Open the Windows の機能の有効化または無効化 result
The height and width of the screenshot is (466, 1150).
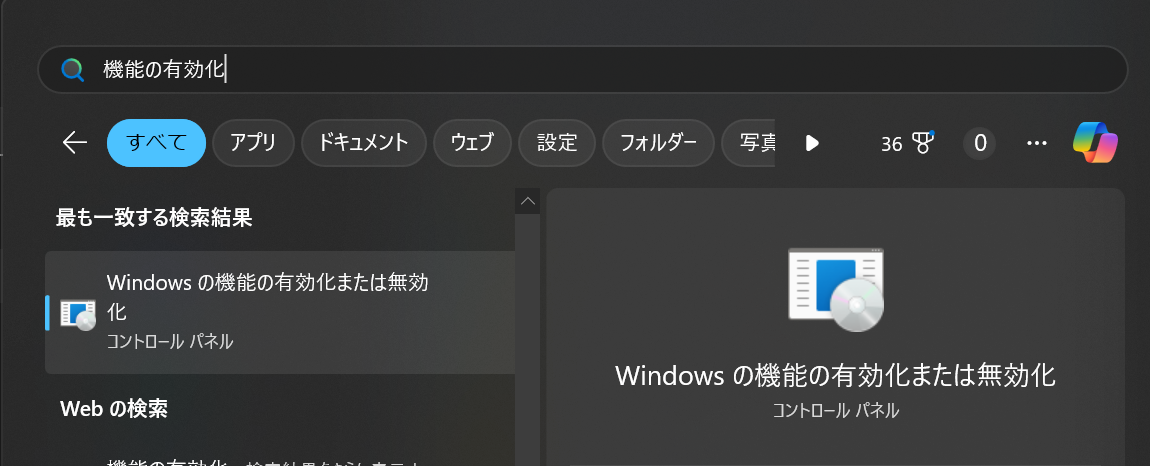[280, 313]
